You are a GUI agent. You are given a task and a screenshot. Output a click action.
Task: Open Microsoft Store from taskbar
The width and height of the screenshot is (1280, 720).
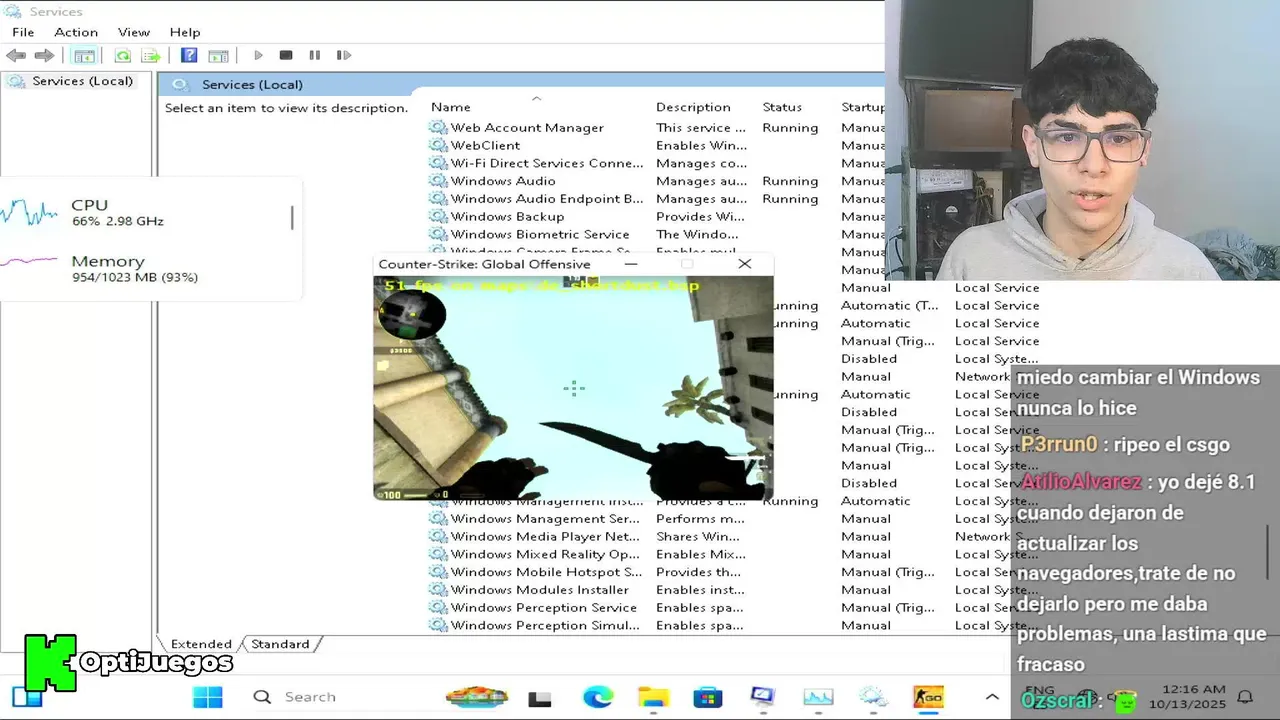tap(708, 697)
